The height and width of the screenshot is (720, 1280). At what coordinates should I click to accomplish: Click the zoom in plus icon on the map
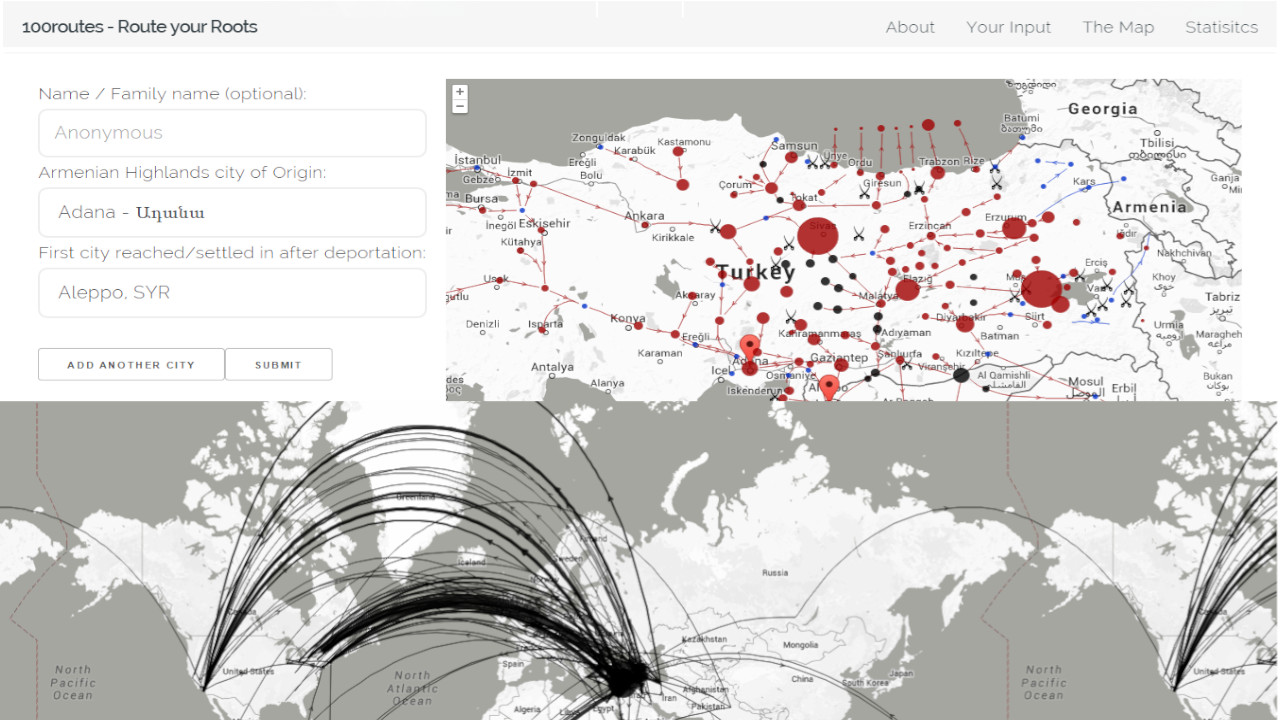click(460, 91)
